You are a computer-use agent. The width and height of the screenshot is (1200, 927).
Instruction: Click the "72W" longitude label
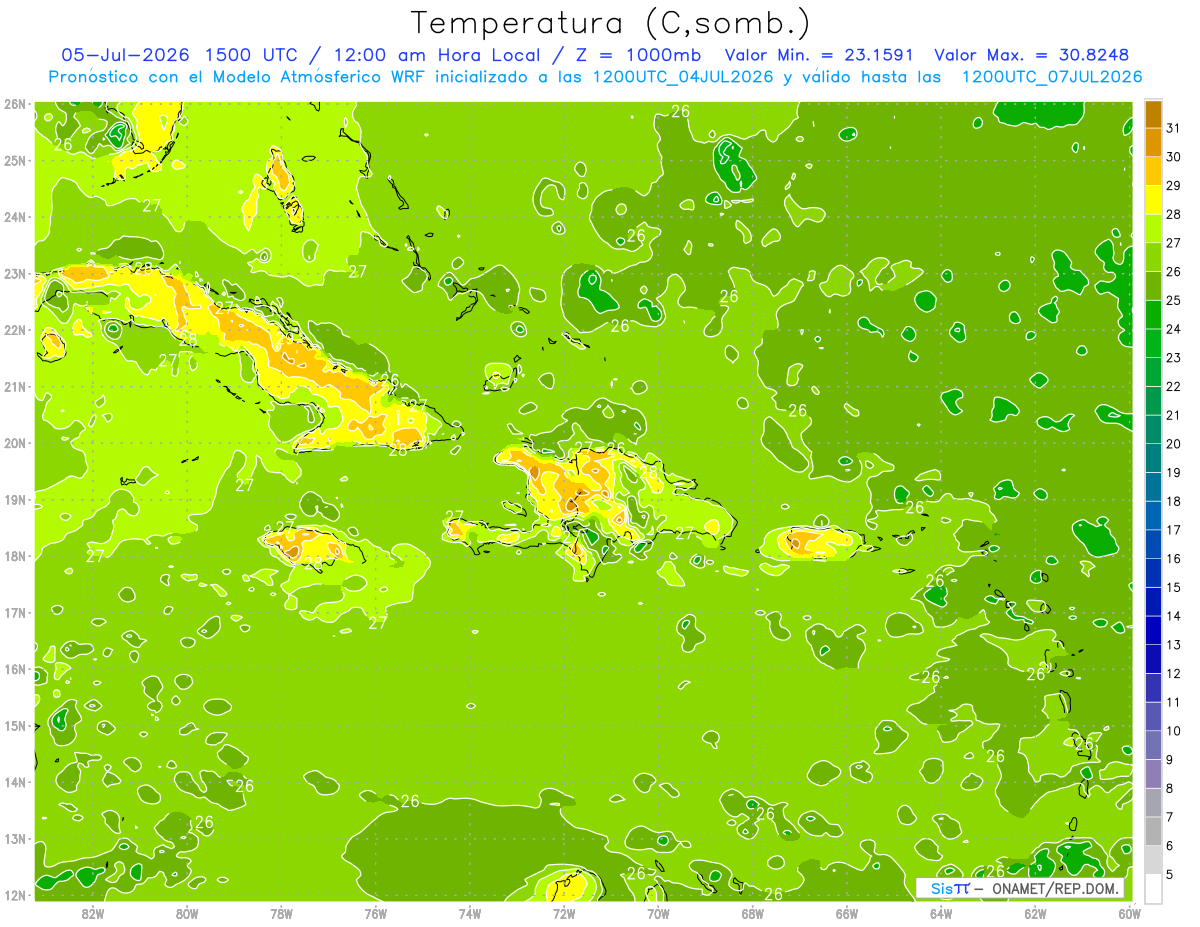[x=564, y=913]
